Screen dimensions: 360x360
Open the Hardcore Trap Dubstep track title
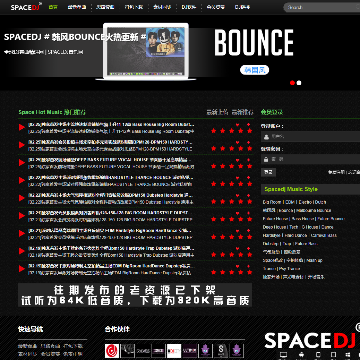pyautogui.click(x=111, y=248)
